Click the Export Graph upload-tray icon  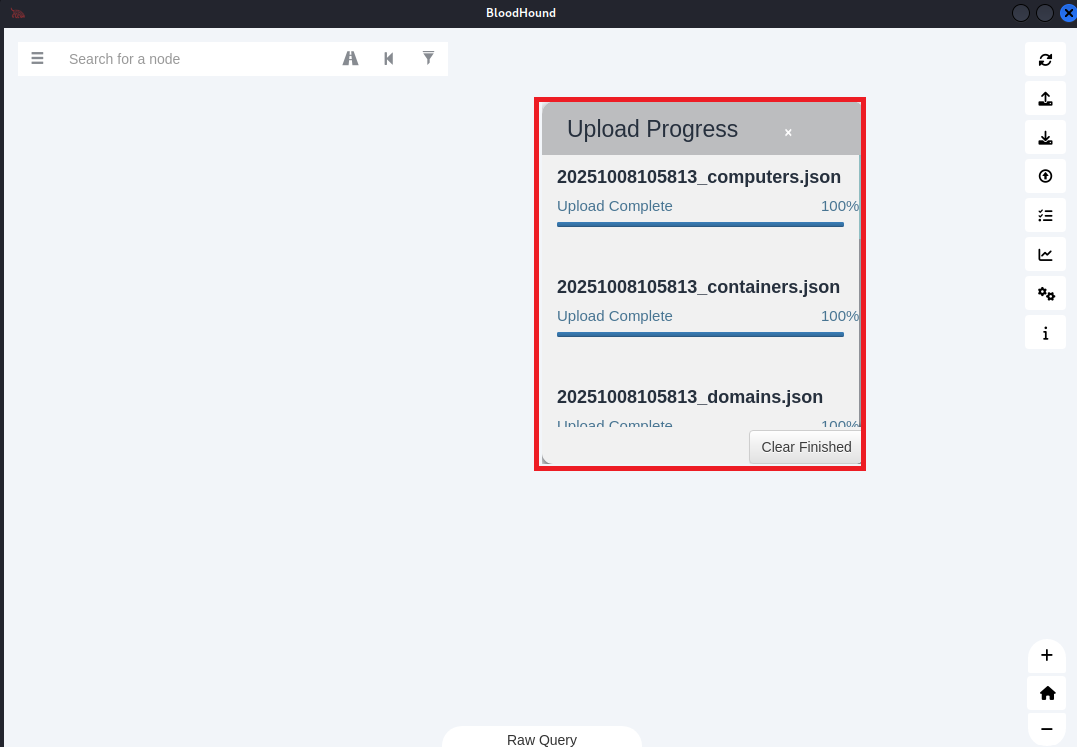tap(1045, 99)
